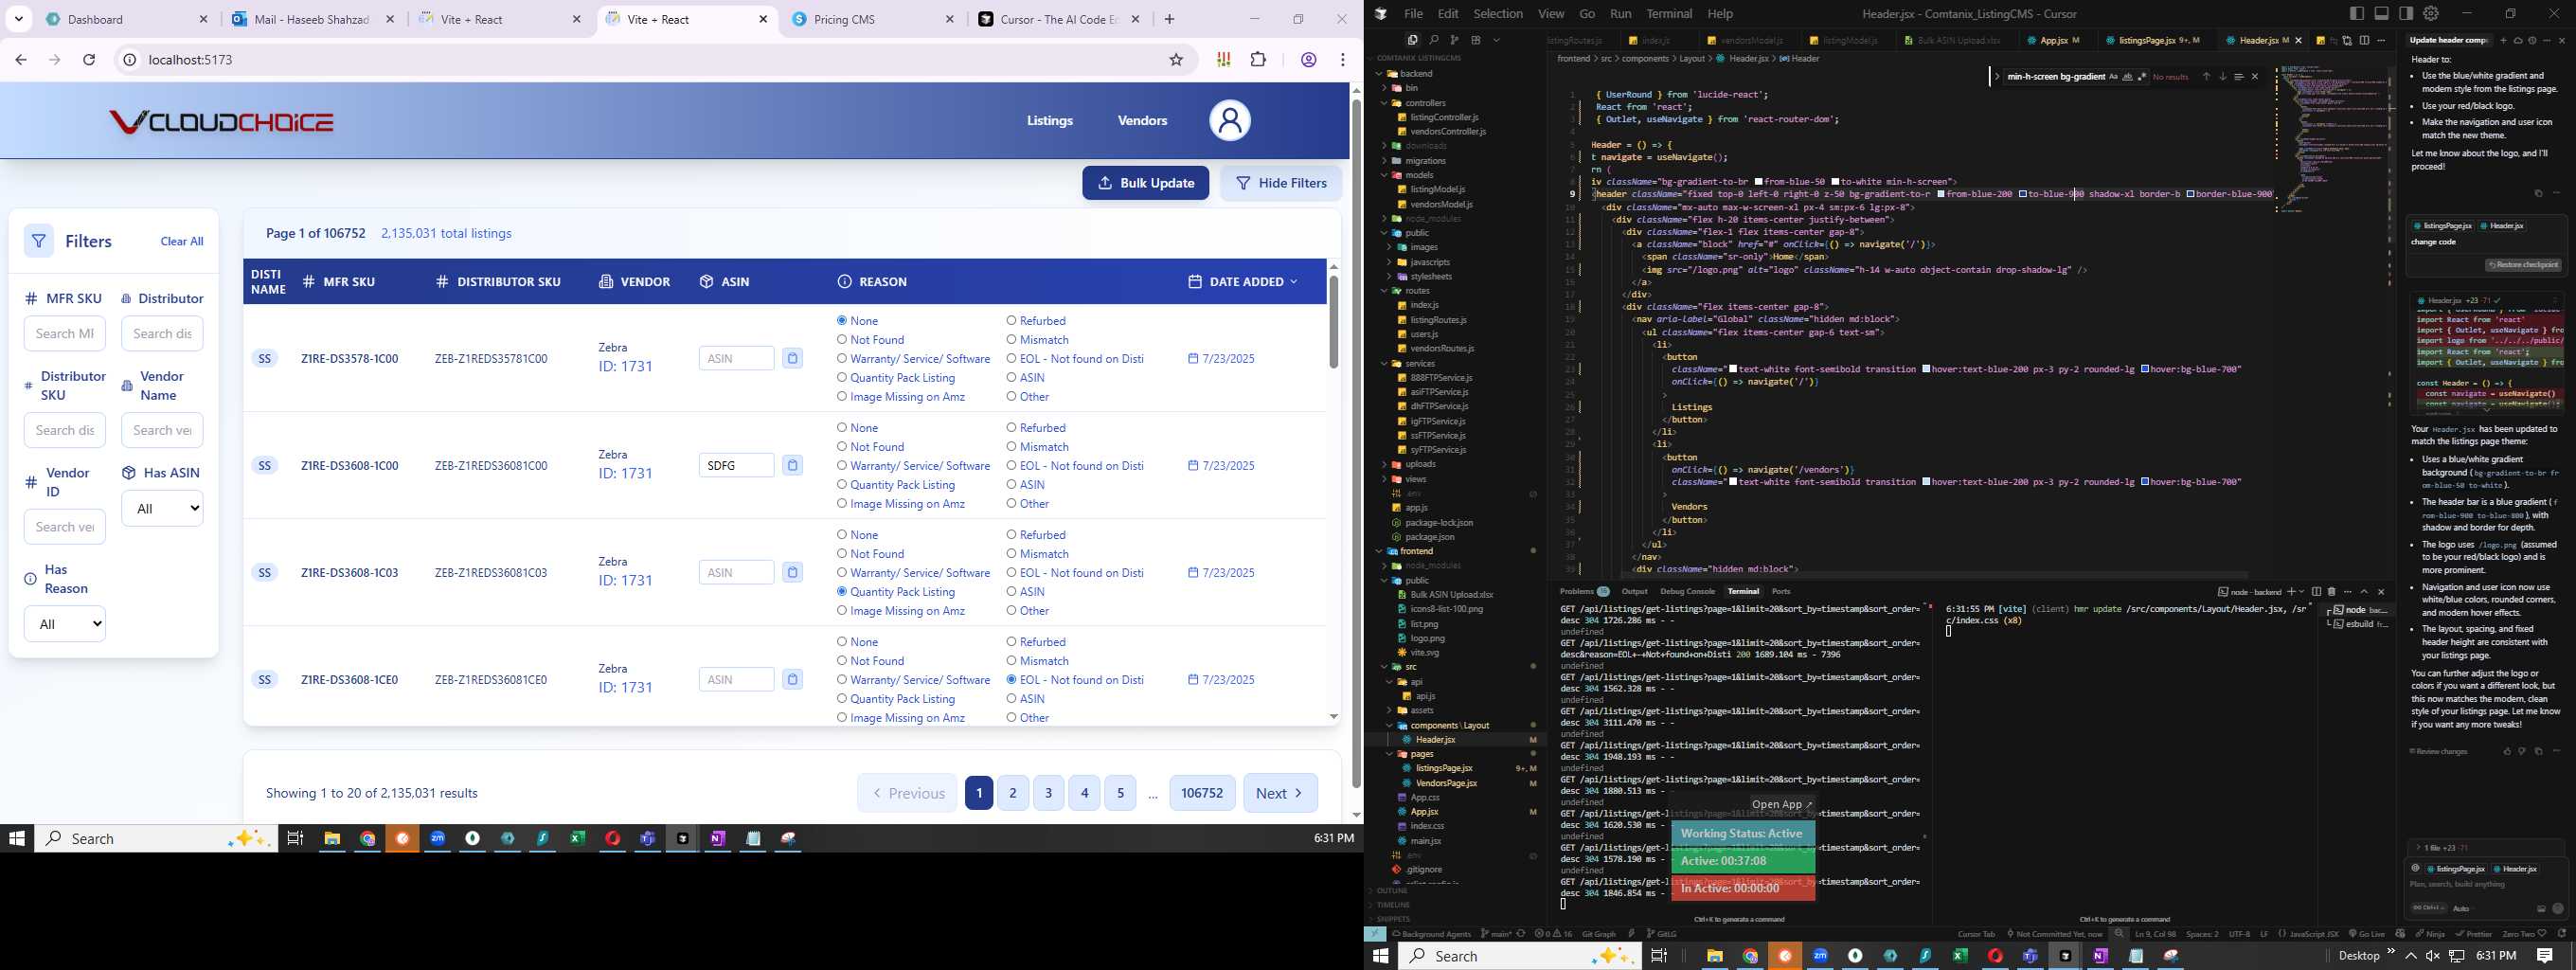Select Warranty/ Service/ Software for row Z1RE-DS3608-1CE0
This screenshot has width=2576, height=970.
[x=842, y=680]
